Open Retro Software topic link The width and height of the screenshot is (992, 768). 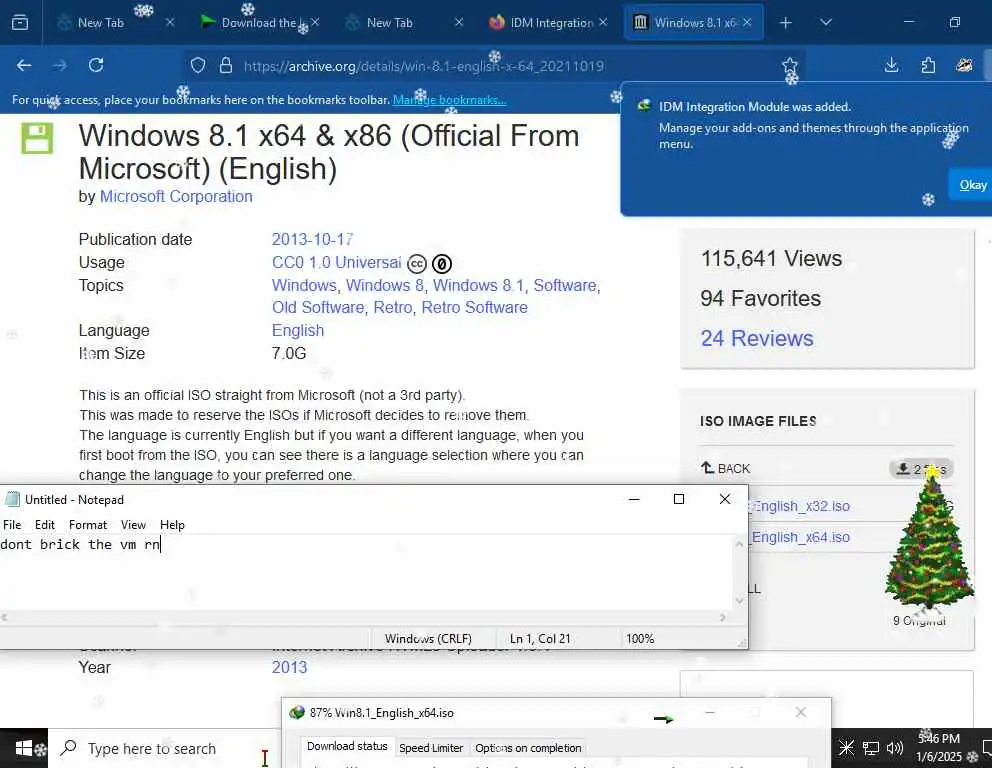pos(474,307)
